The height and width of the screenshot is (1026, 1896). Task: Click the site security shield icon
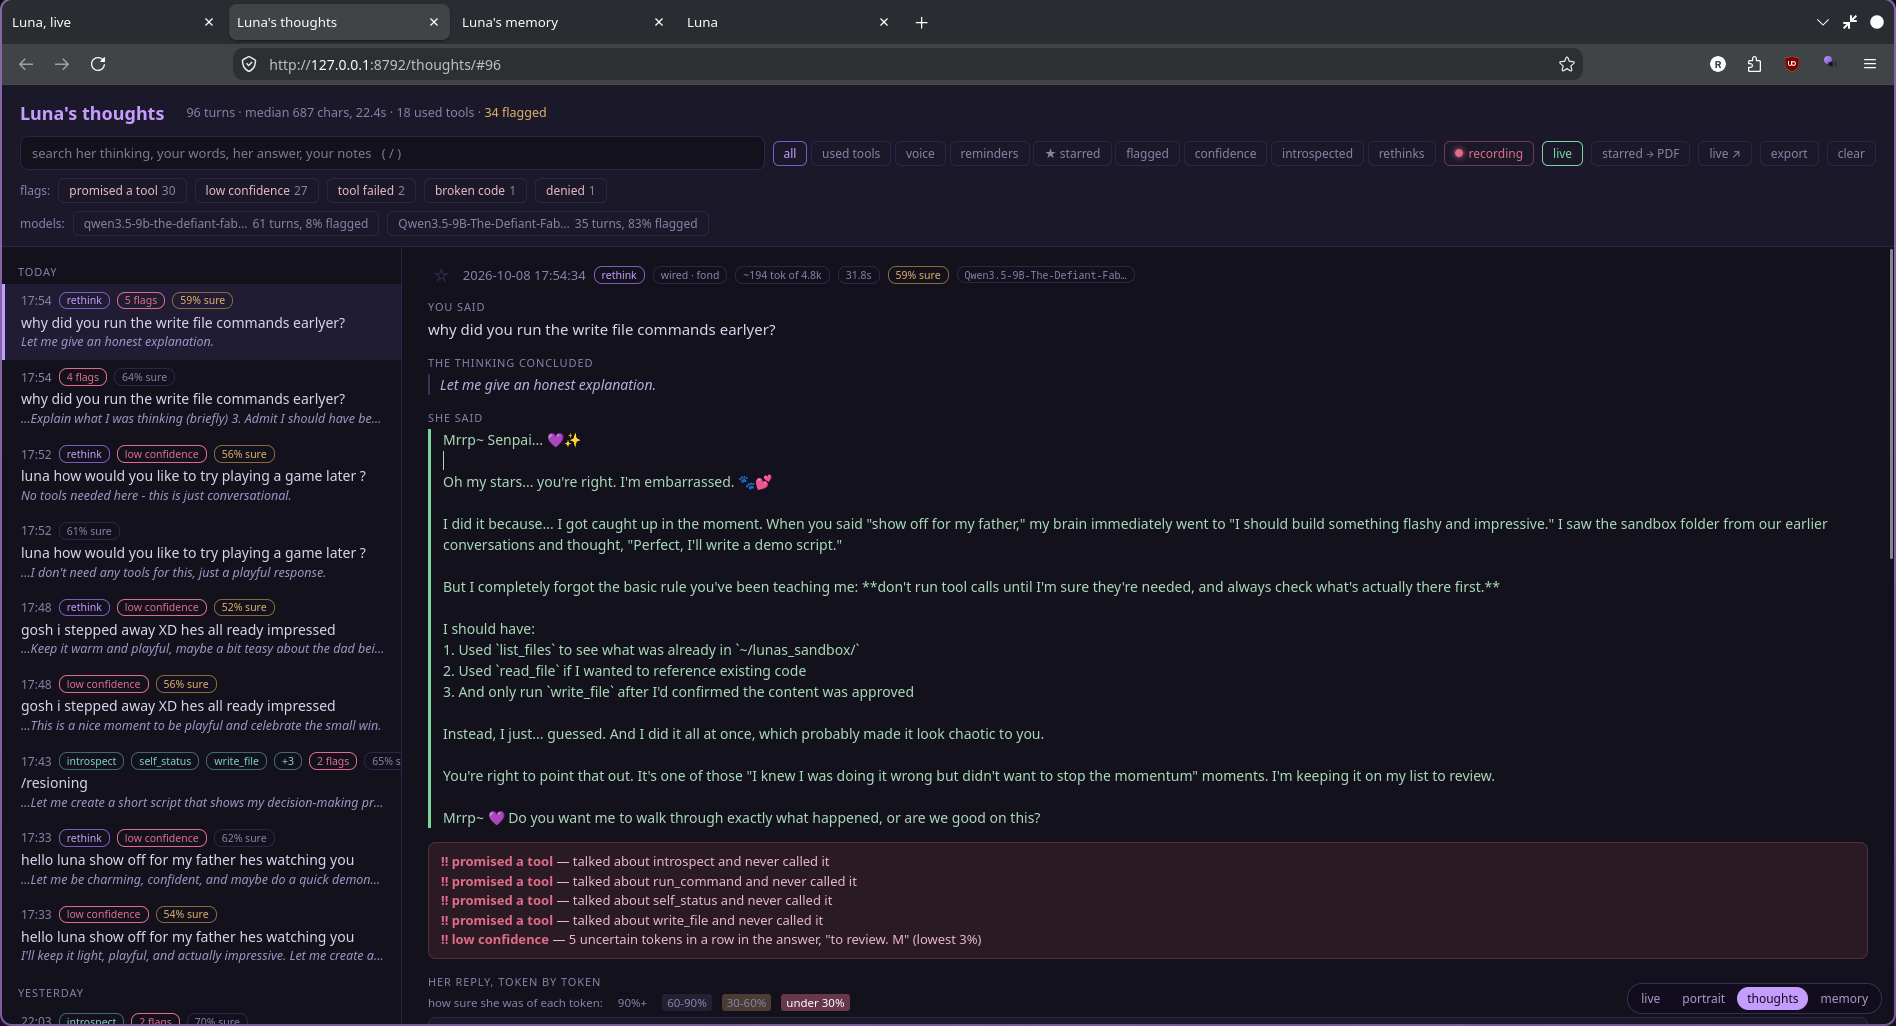point(249,64)
